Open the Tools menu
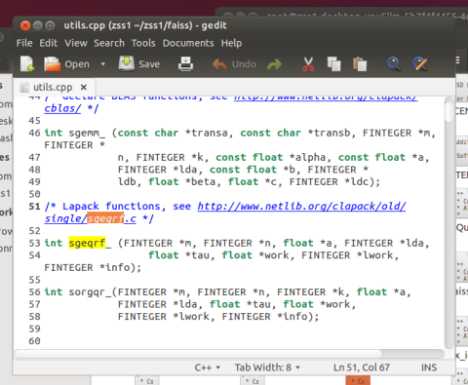This screenshot has width=468, height=385. point(143,43)
